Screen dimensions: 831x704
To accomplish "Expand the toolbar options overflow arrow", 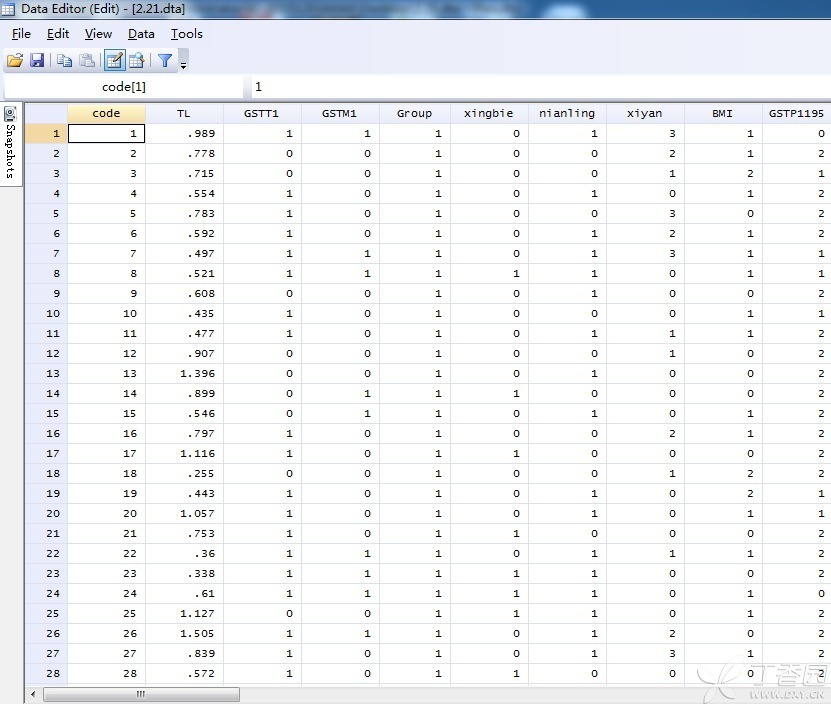I will coord(183,64).
